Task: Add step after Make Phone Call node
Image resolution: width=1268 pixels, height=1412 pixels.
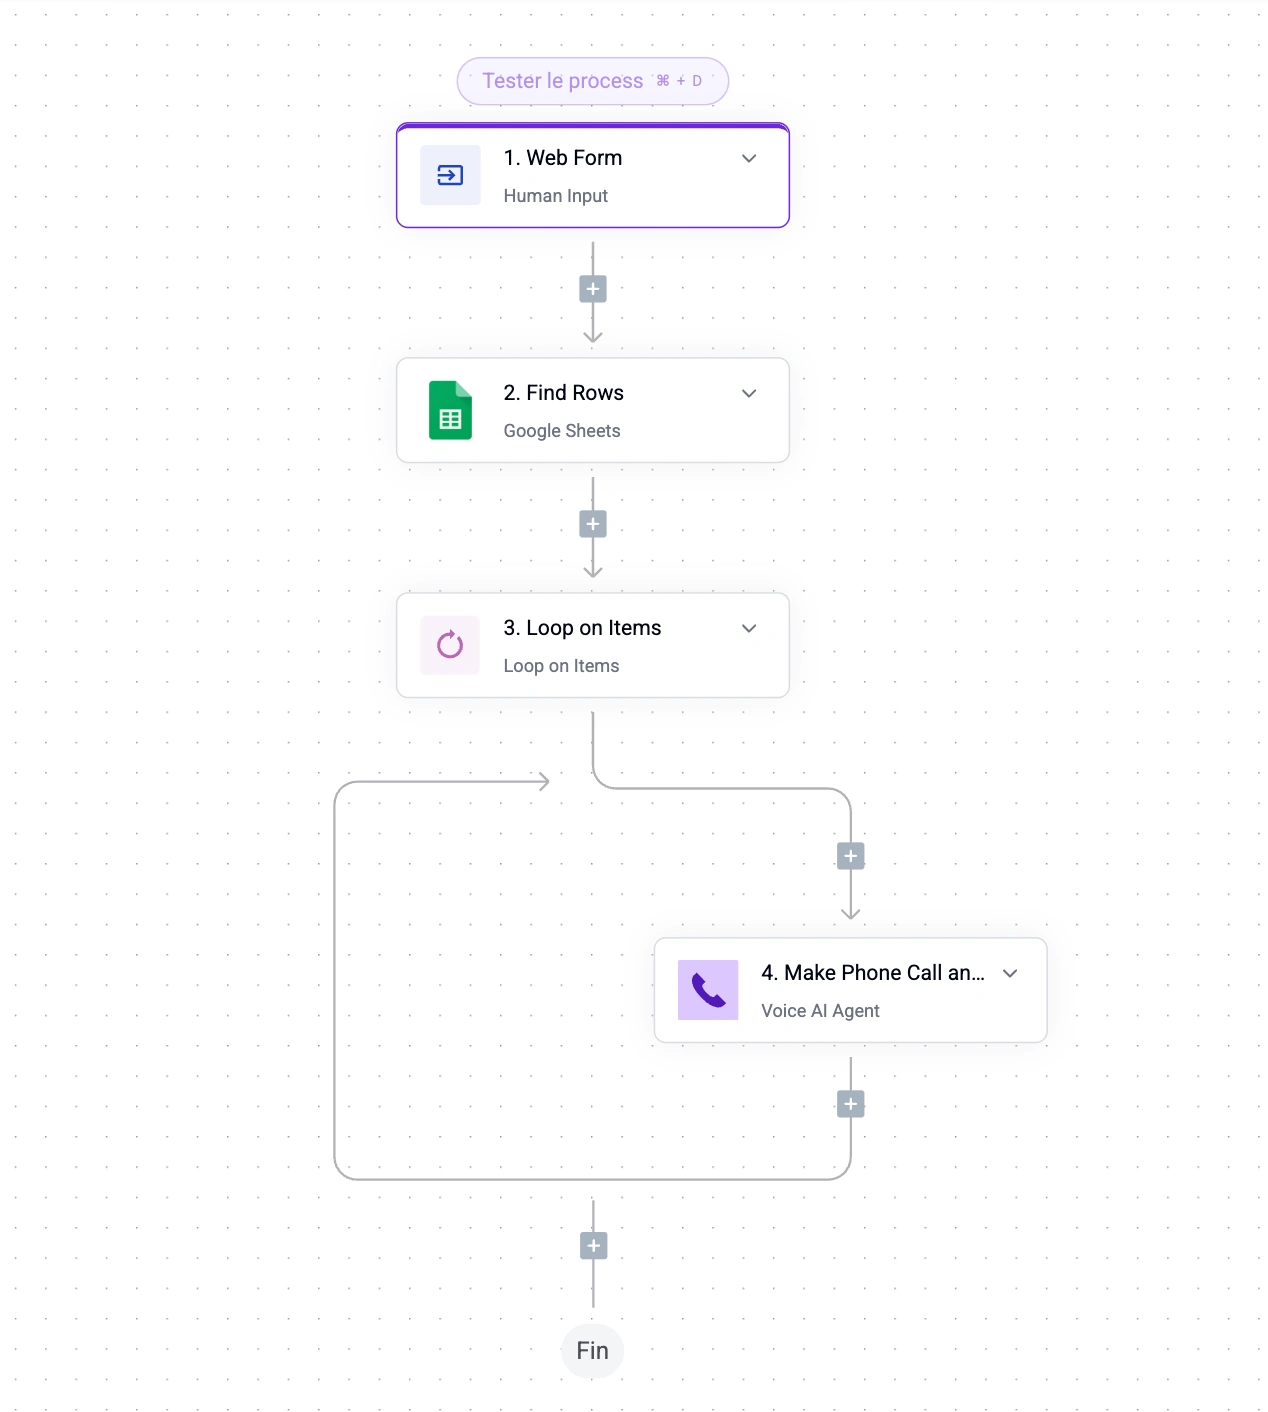Action: coord(851,1104)
